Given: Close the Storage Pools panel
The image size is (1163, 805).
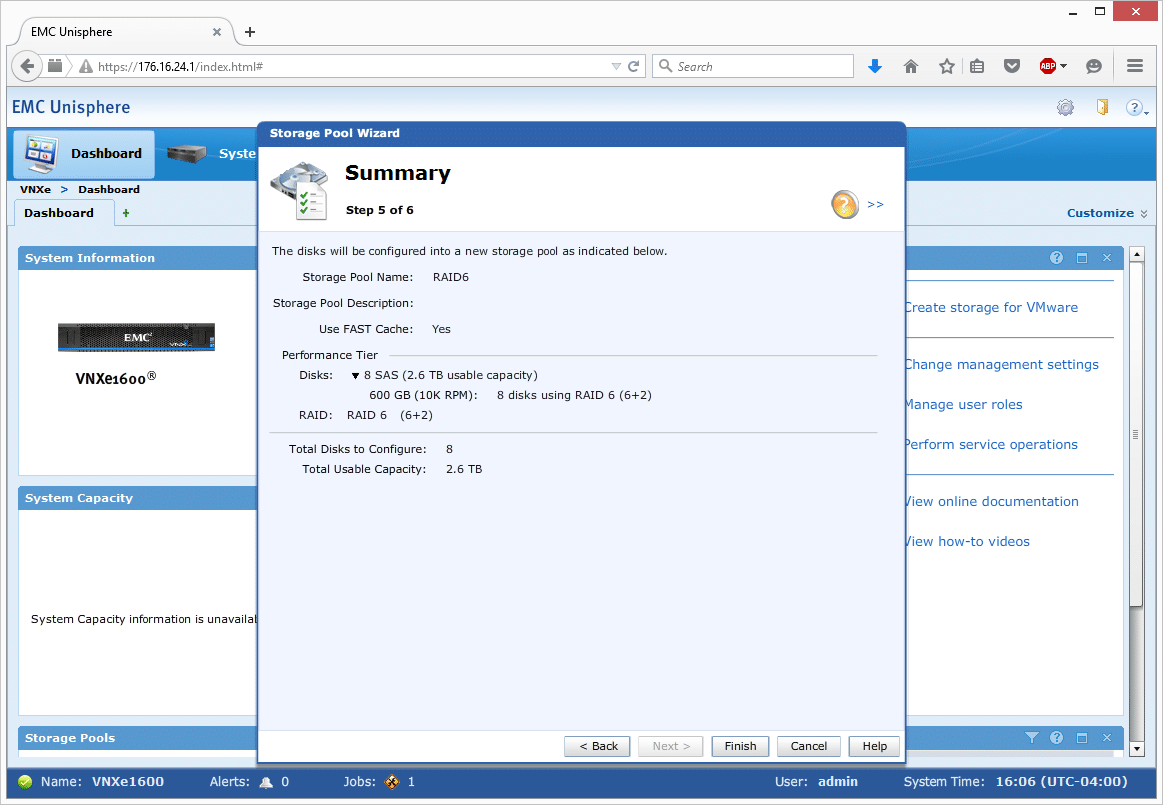Looking at the screenshot, I should coord(1107,737).
